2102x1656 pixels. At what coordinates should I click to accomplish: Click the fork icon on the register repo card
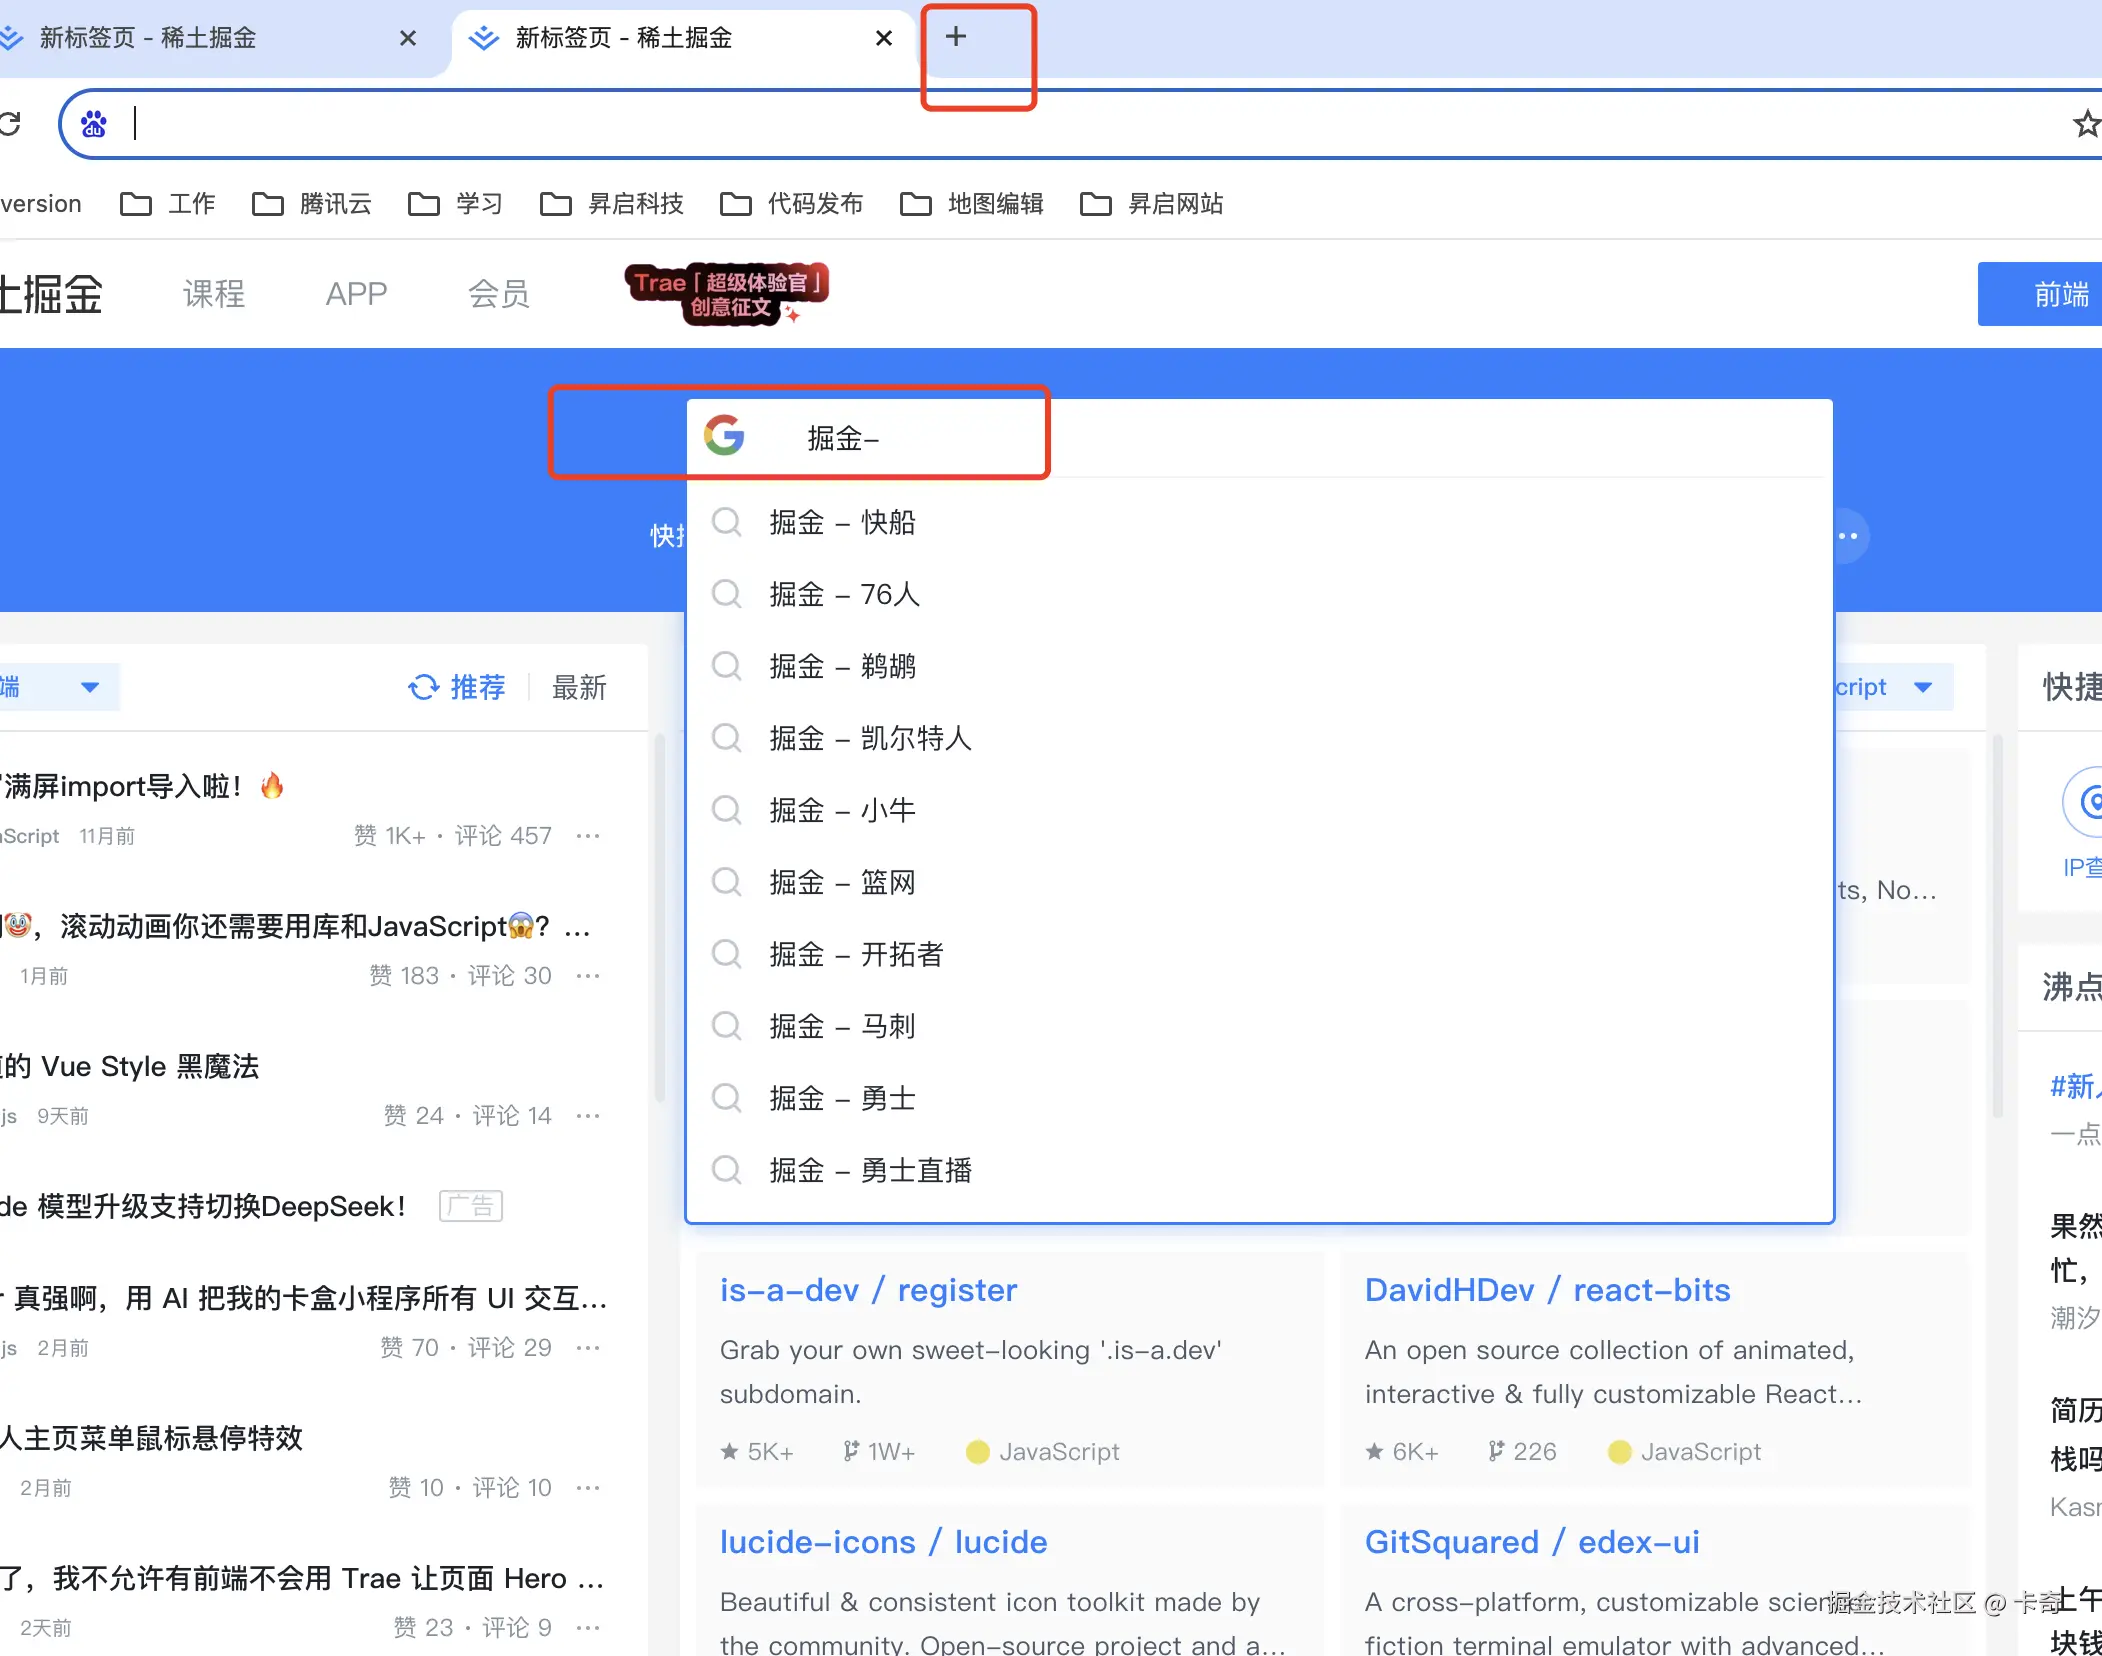(x=851, y=1452)
